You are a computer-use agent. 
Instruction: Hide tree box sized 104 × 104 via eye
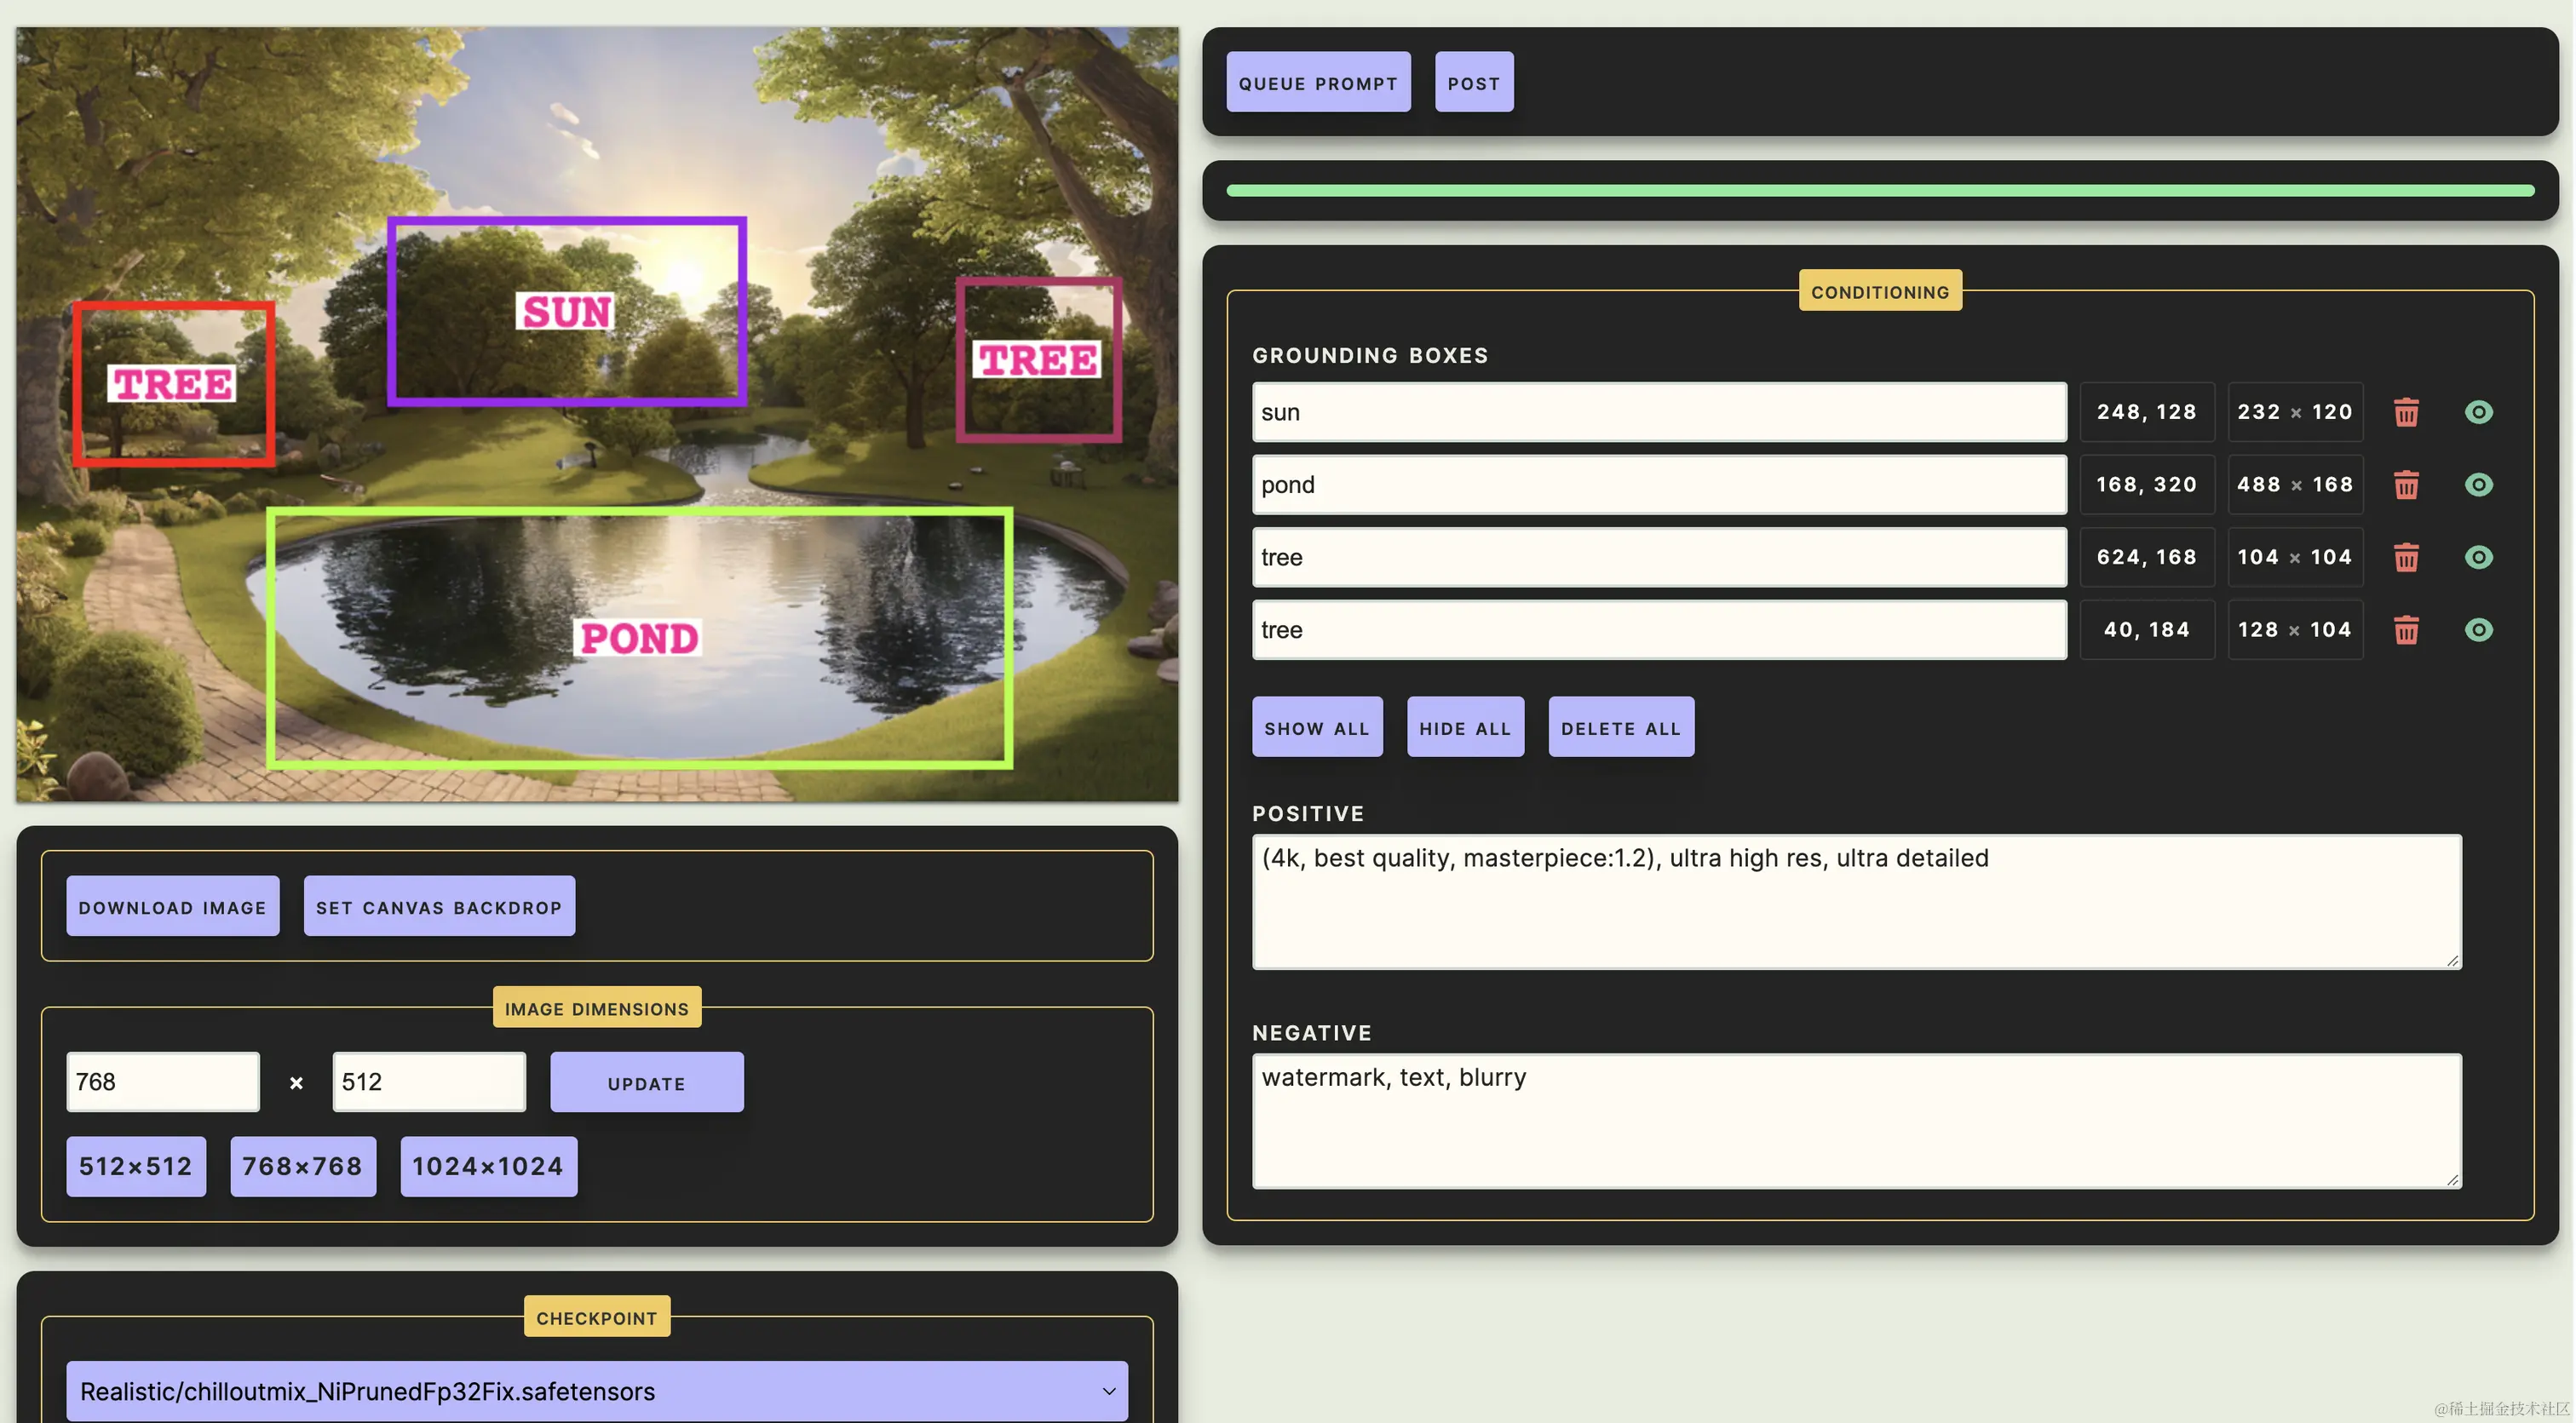2478,557
